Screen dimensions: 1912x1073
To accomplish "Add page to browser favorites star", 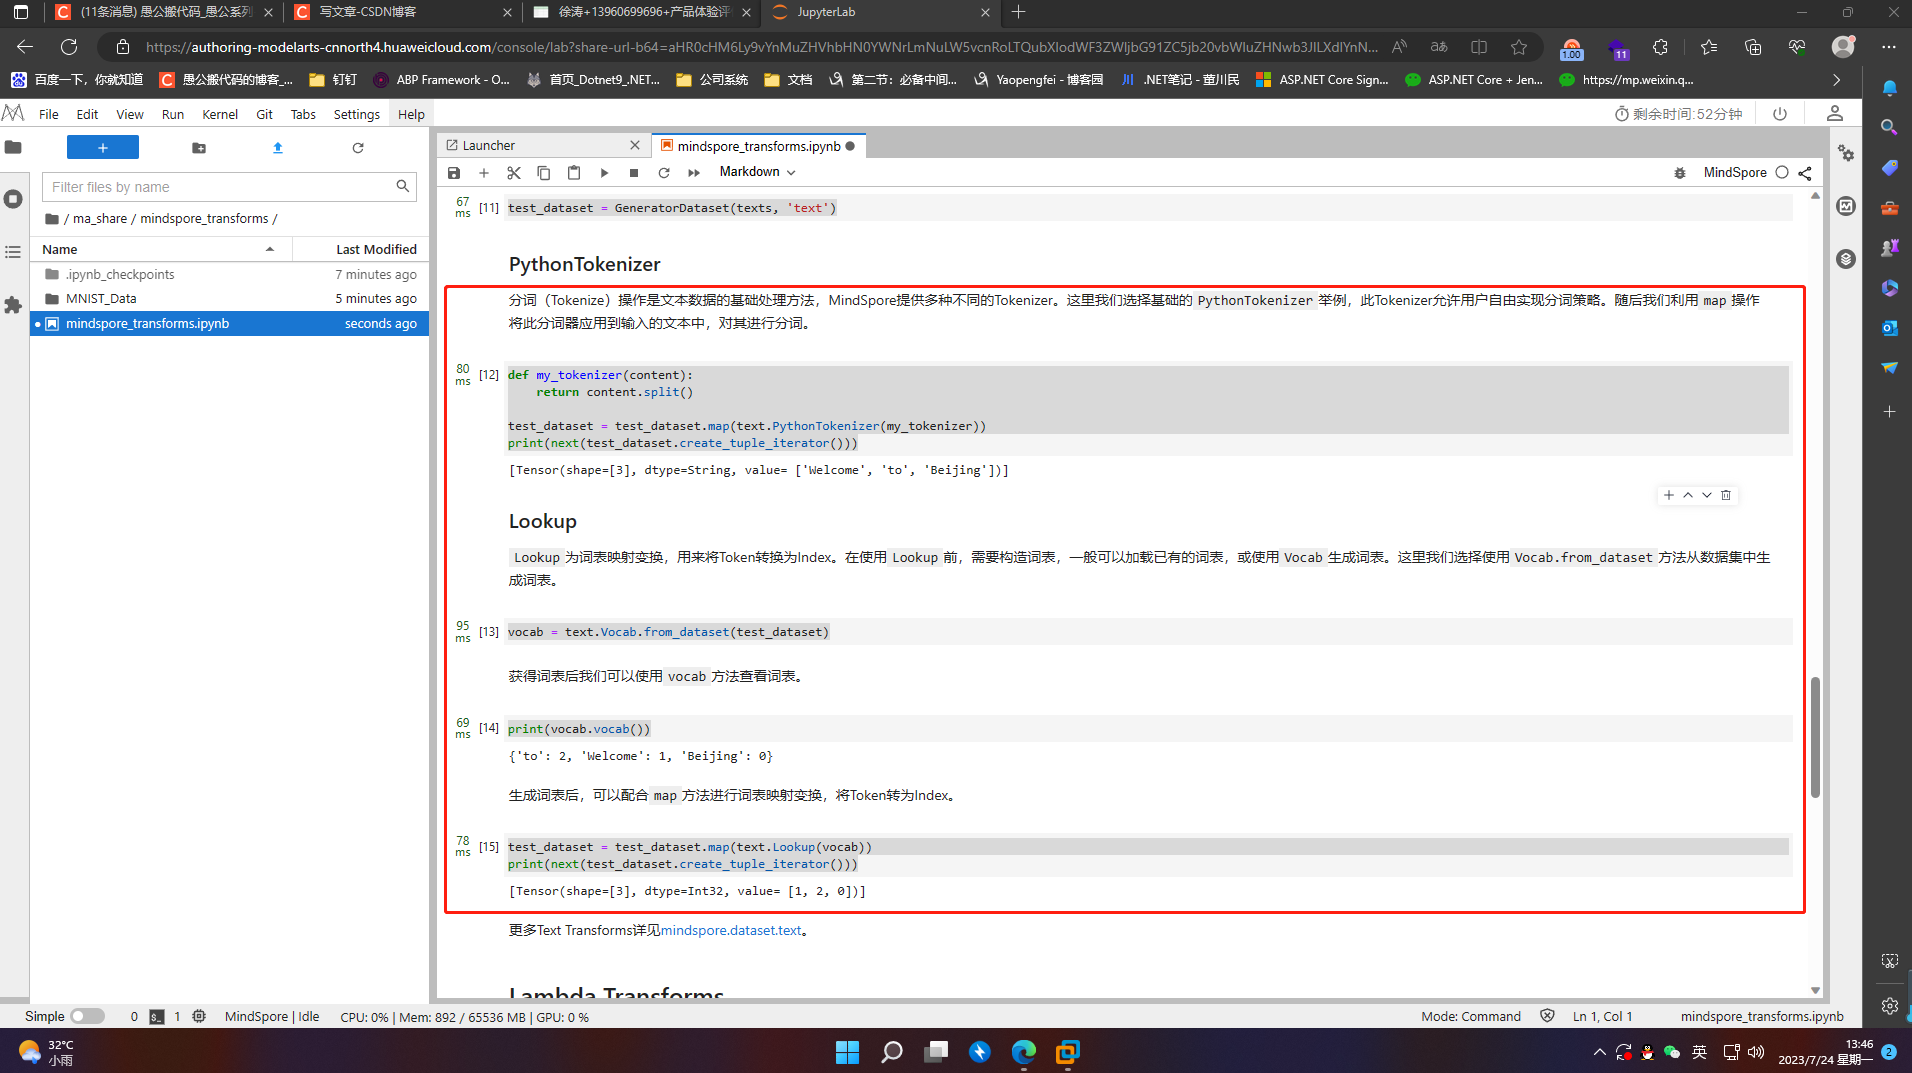I will click(x=1519, y=47).
